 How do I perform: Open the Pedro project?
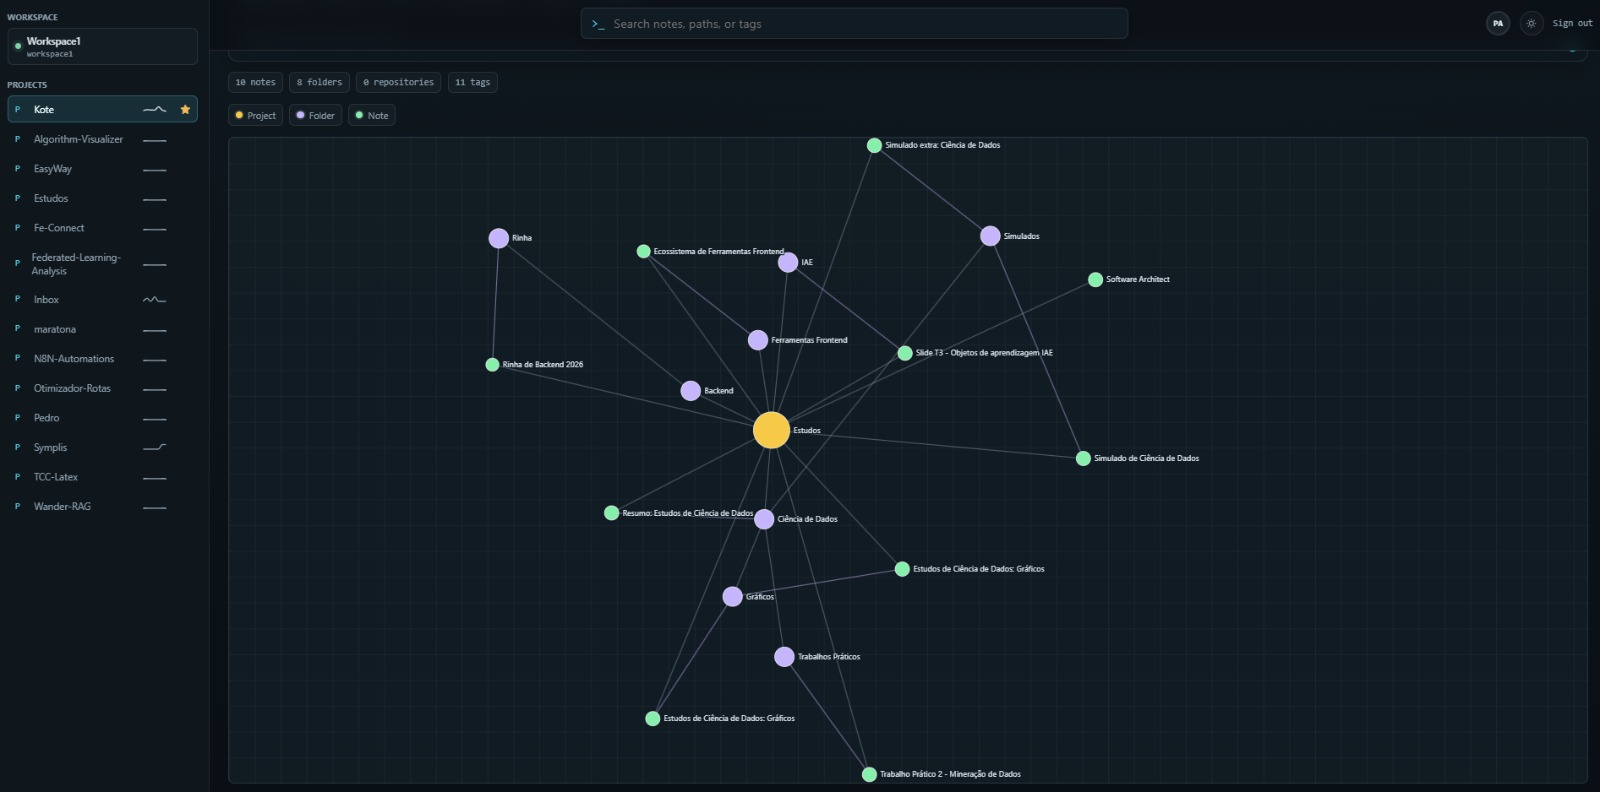tap(102, 418)
